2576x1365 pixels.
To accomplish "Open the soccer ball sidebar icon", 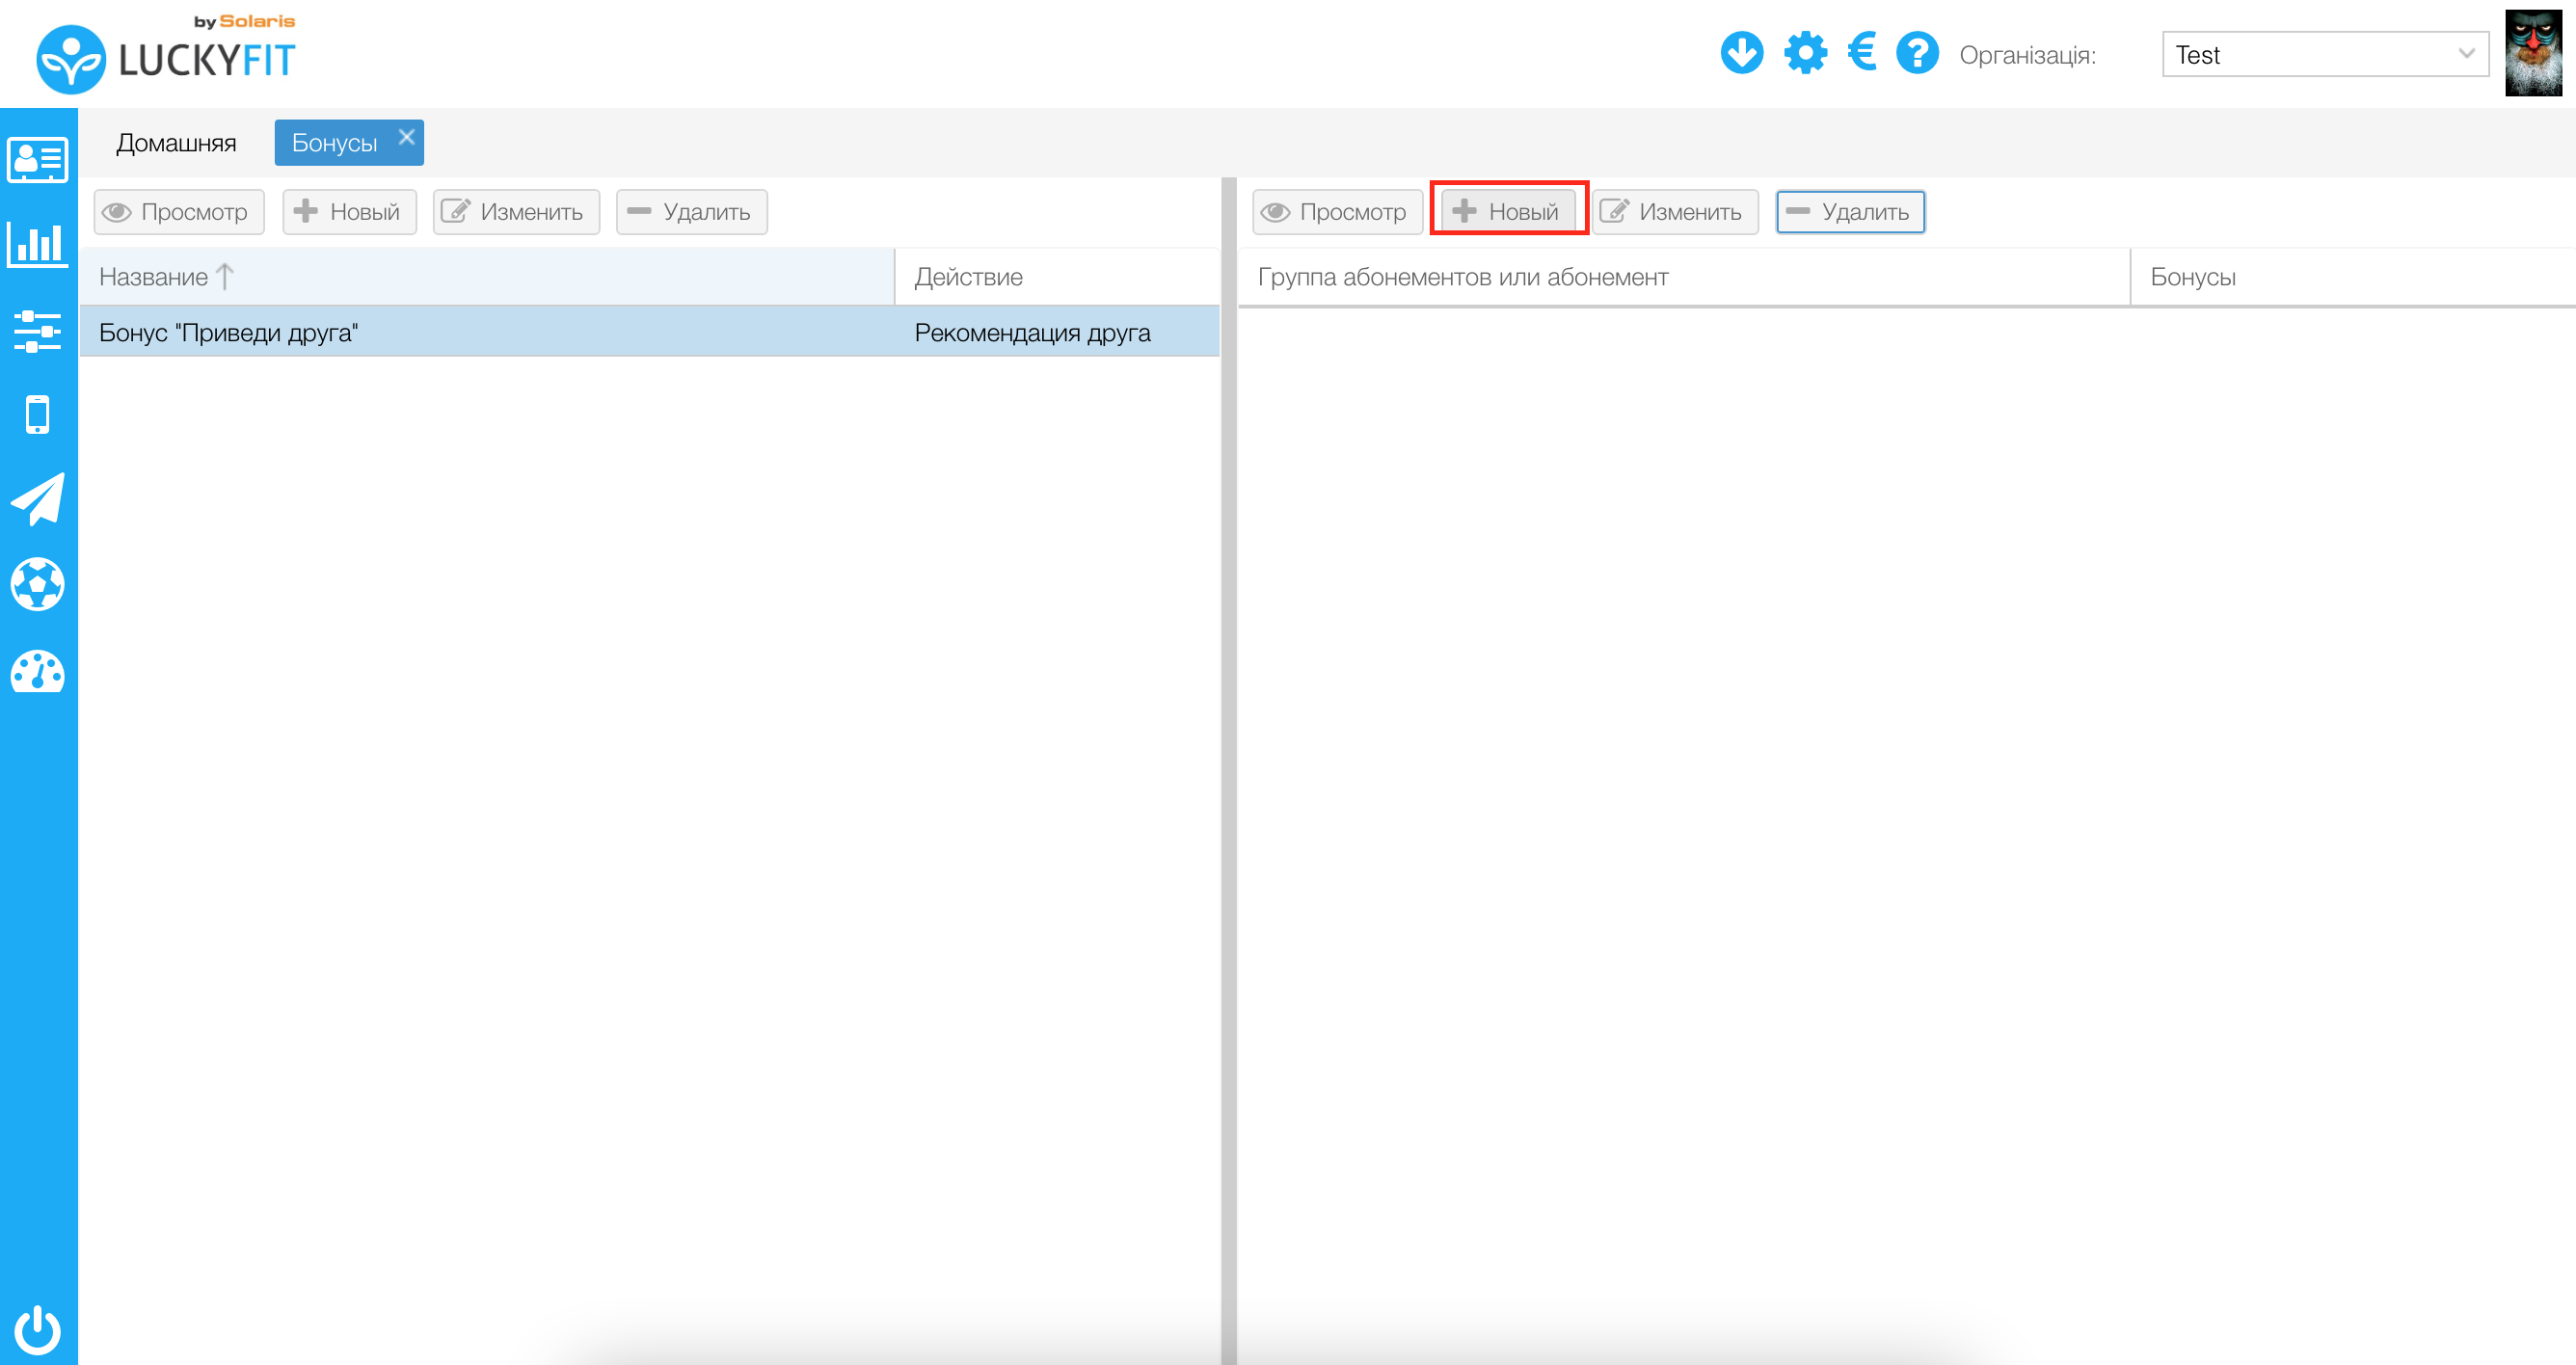I will coord(38,584).
